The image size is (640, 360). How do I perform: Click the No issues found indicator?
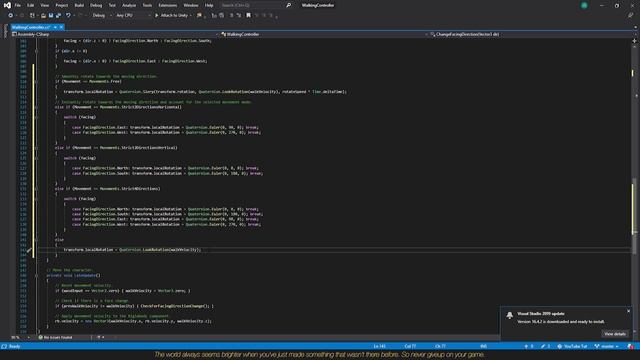coord(56,337)
